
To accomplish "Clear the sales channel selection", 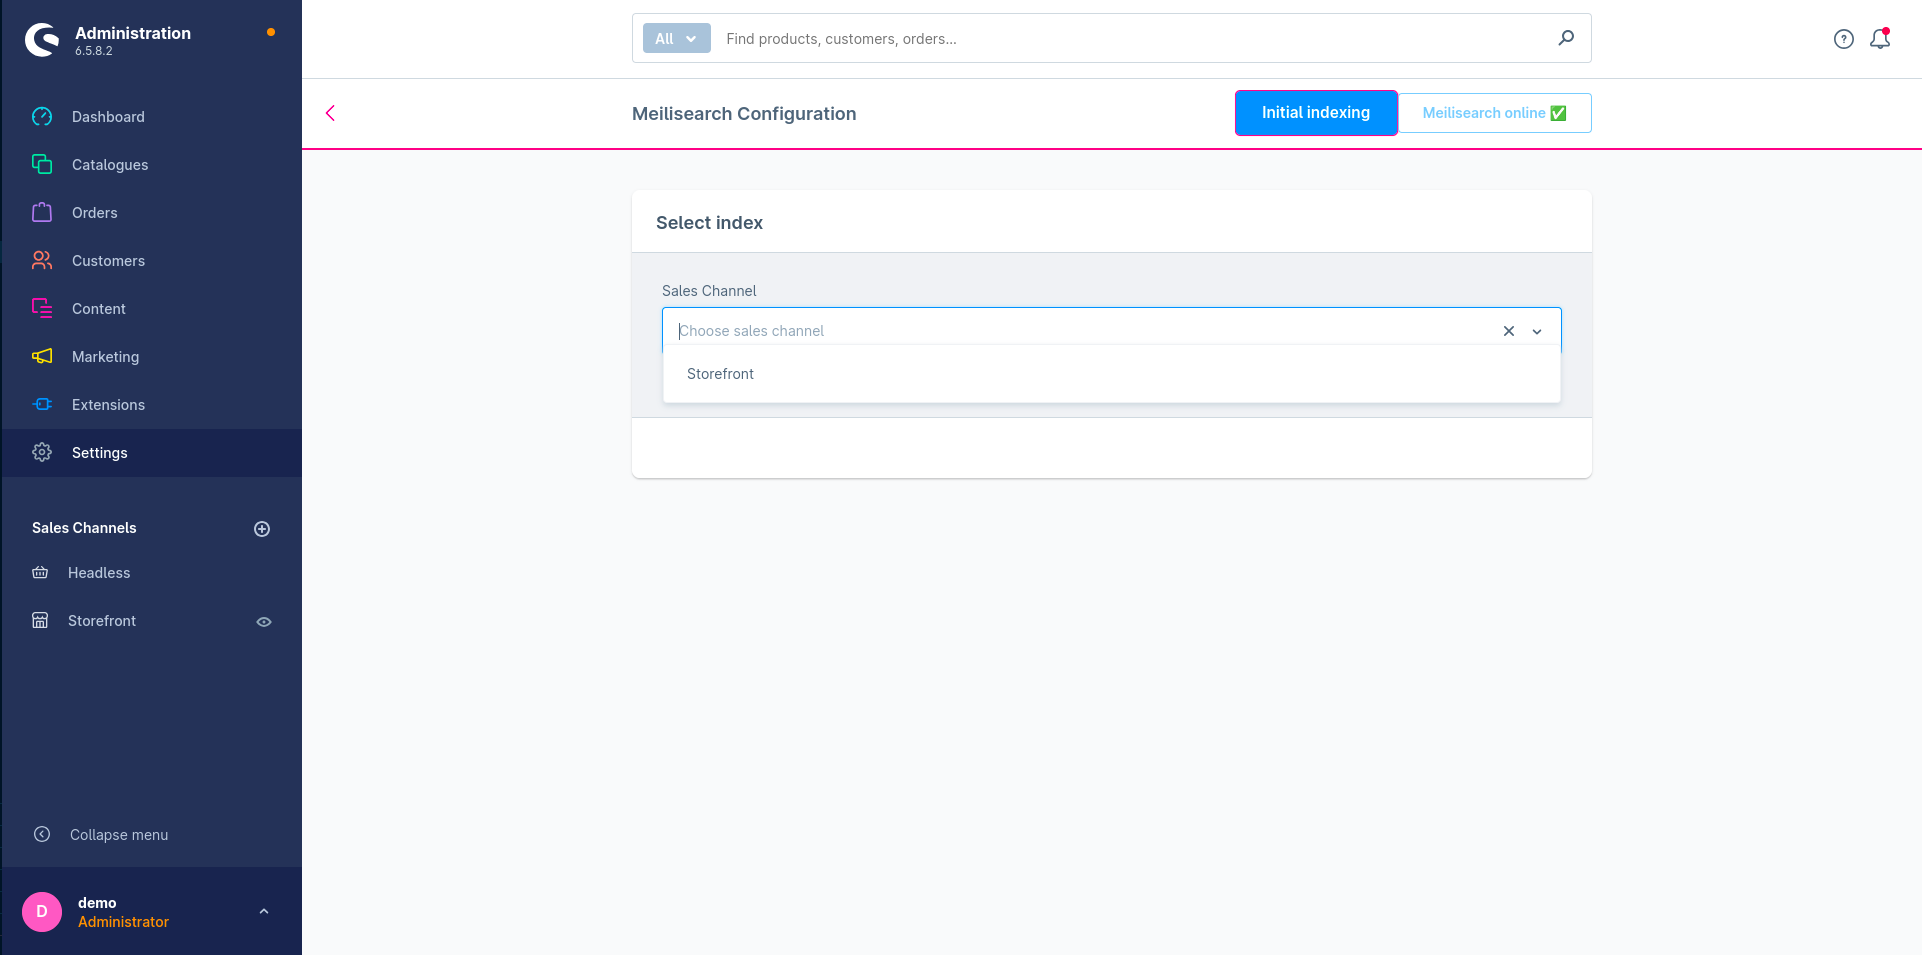I will (1509, 331).
